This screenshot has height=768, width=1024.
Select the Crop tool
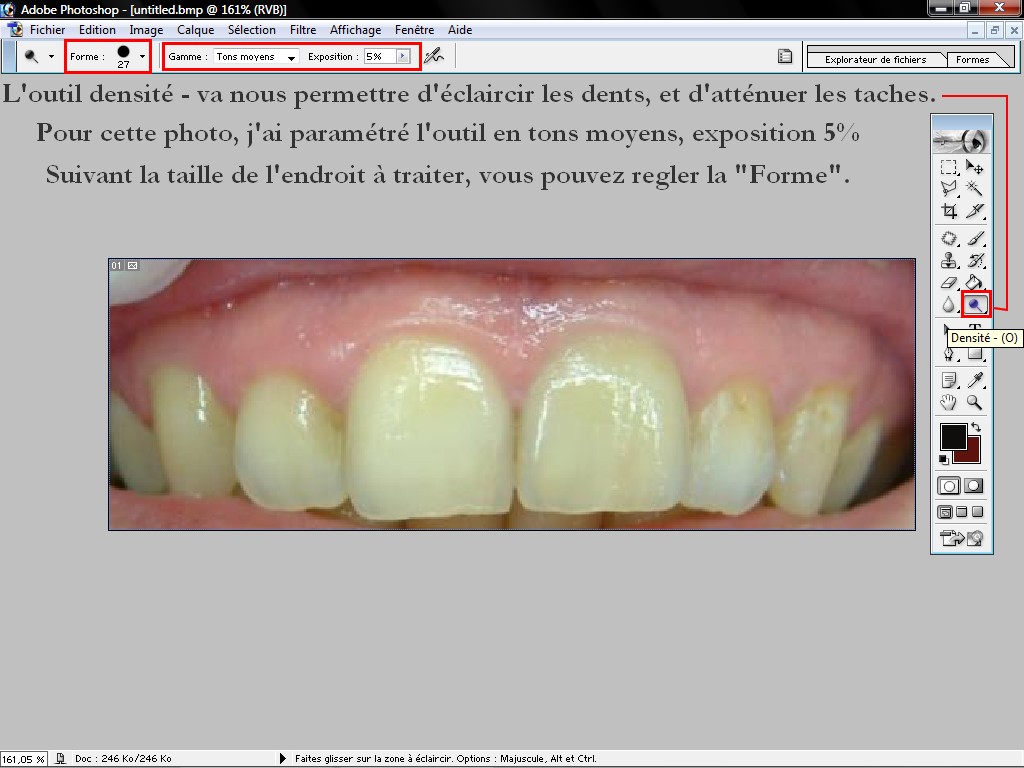click(x=949, y=210)
